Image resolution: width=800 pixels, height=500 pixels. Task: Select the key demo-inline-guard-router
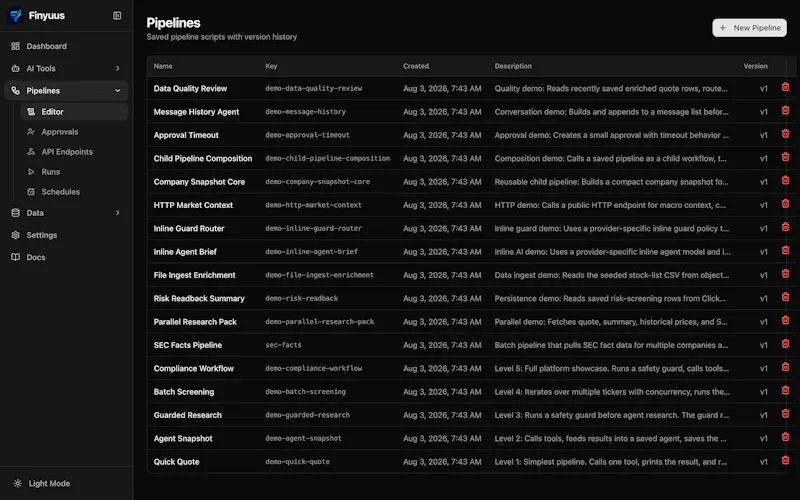point(313,229)
